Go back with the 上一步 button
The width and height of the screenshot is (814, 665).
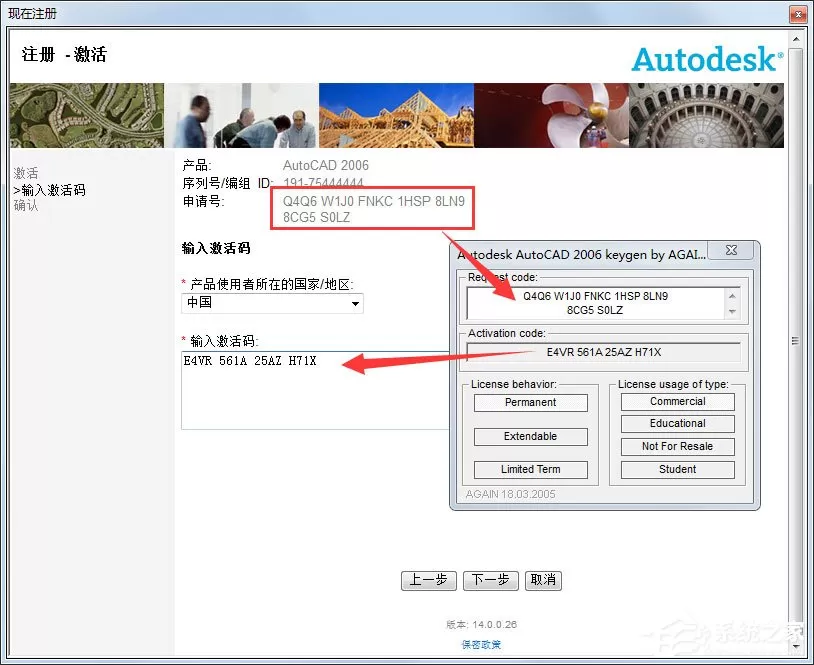point(429,580)
